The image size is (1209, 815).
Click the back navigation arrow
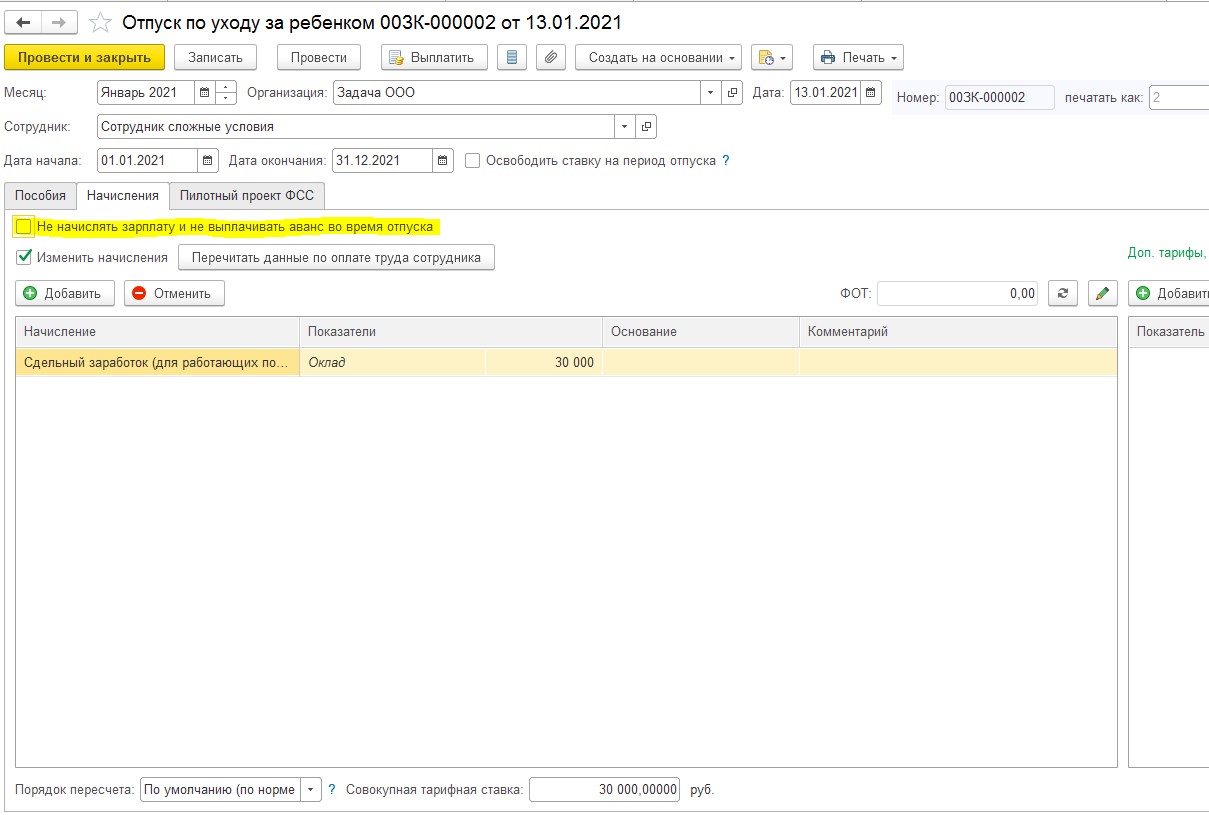(x=24, y=22)
